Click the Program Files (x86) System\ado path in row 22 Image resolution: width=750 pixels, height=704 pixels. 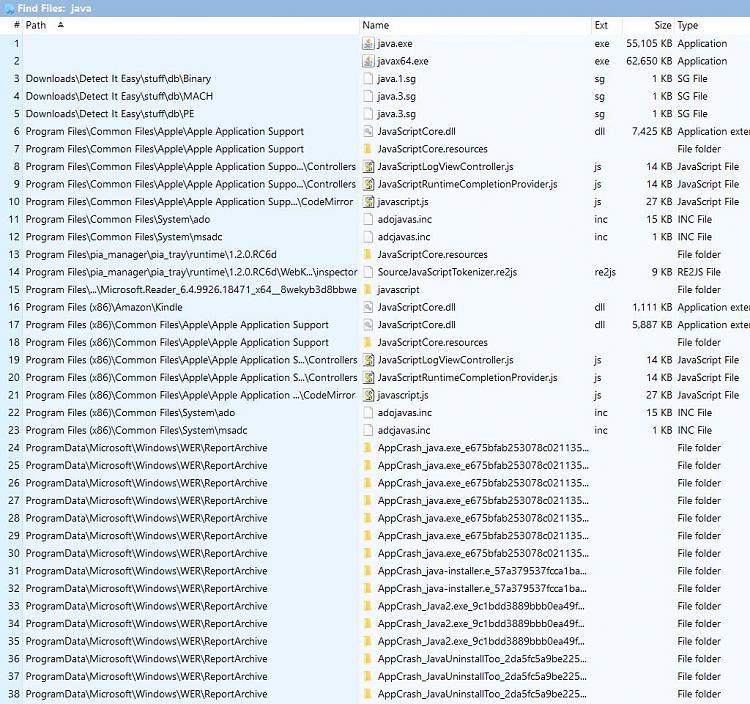click(130, 413)
